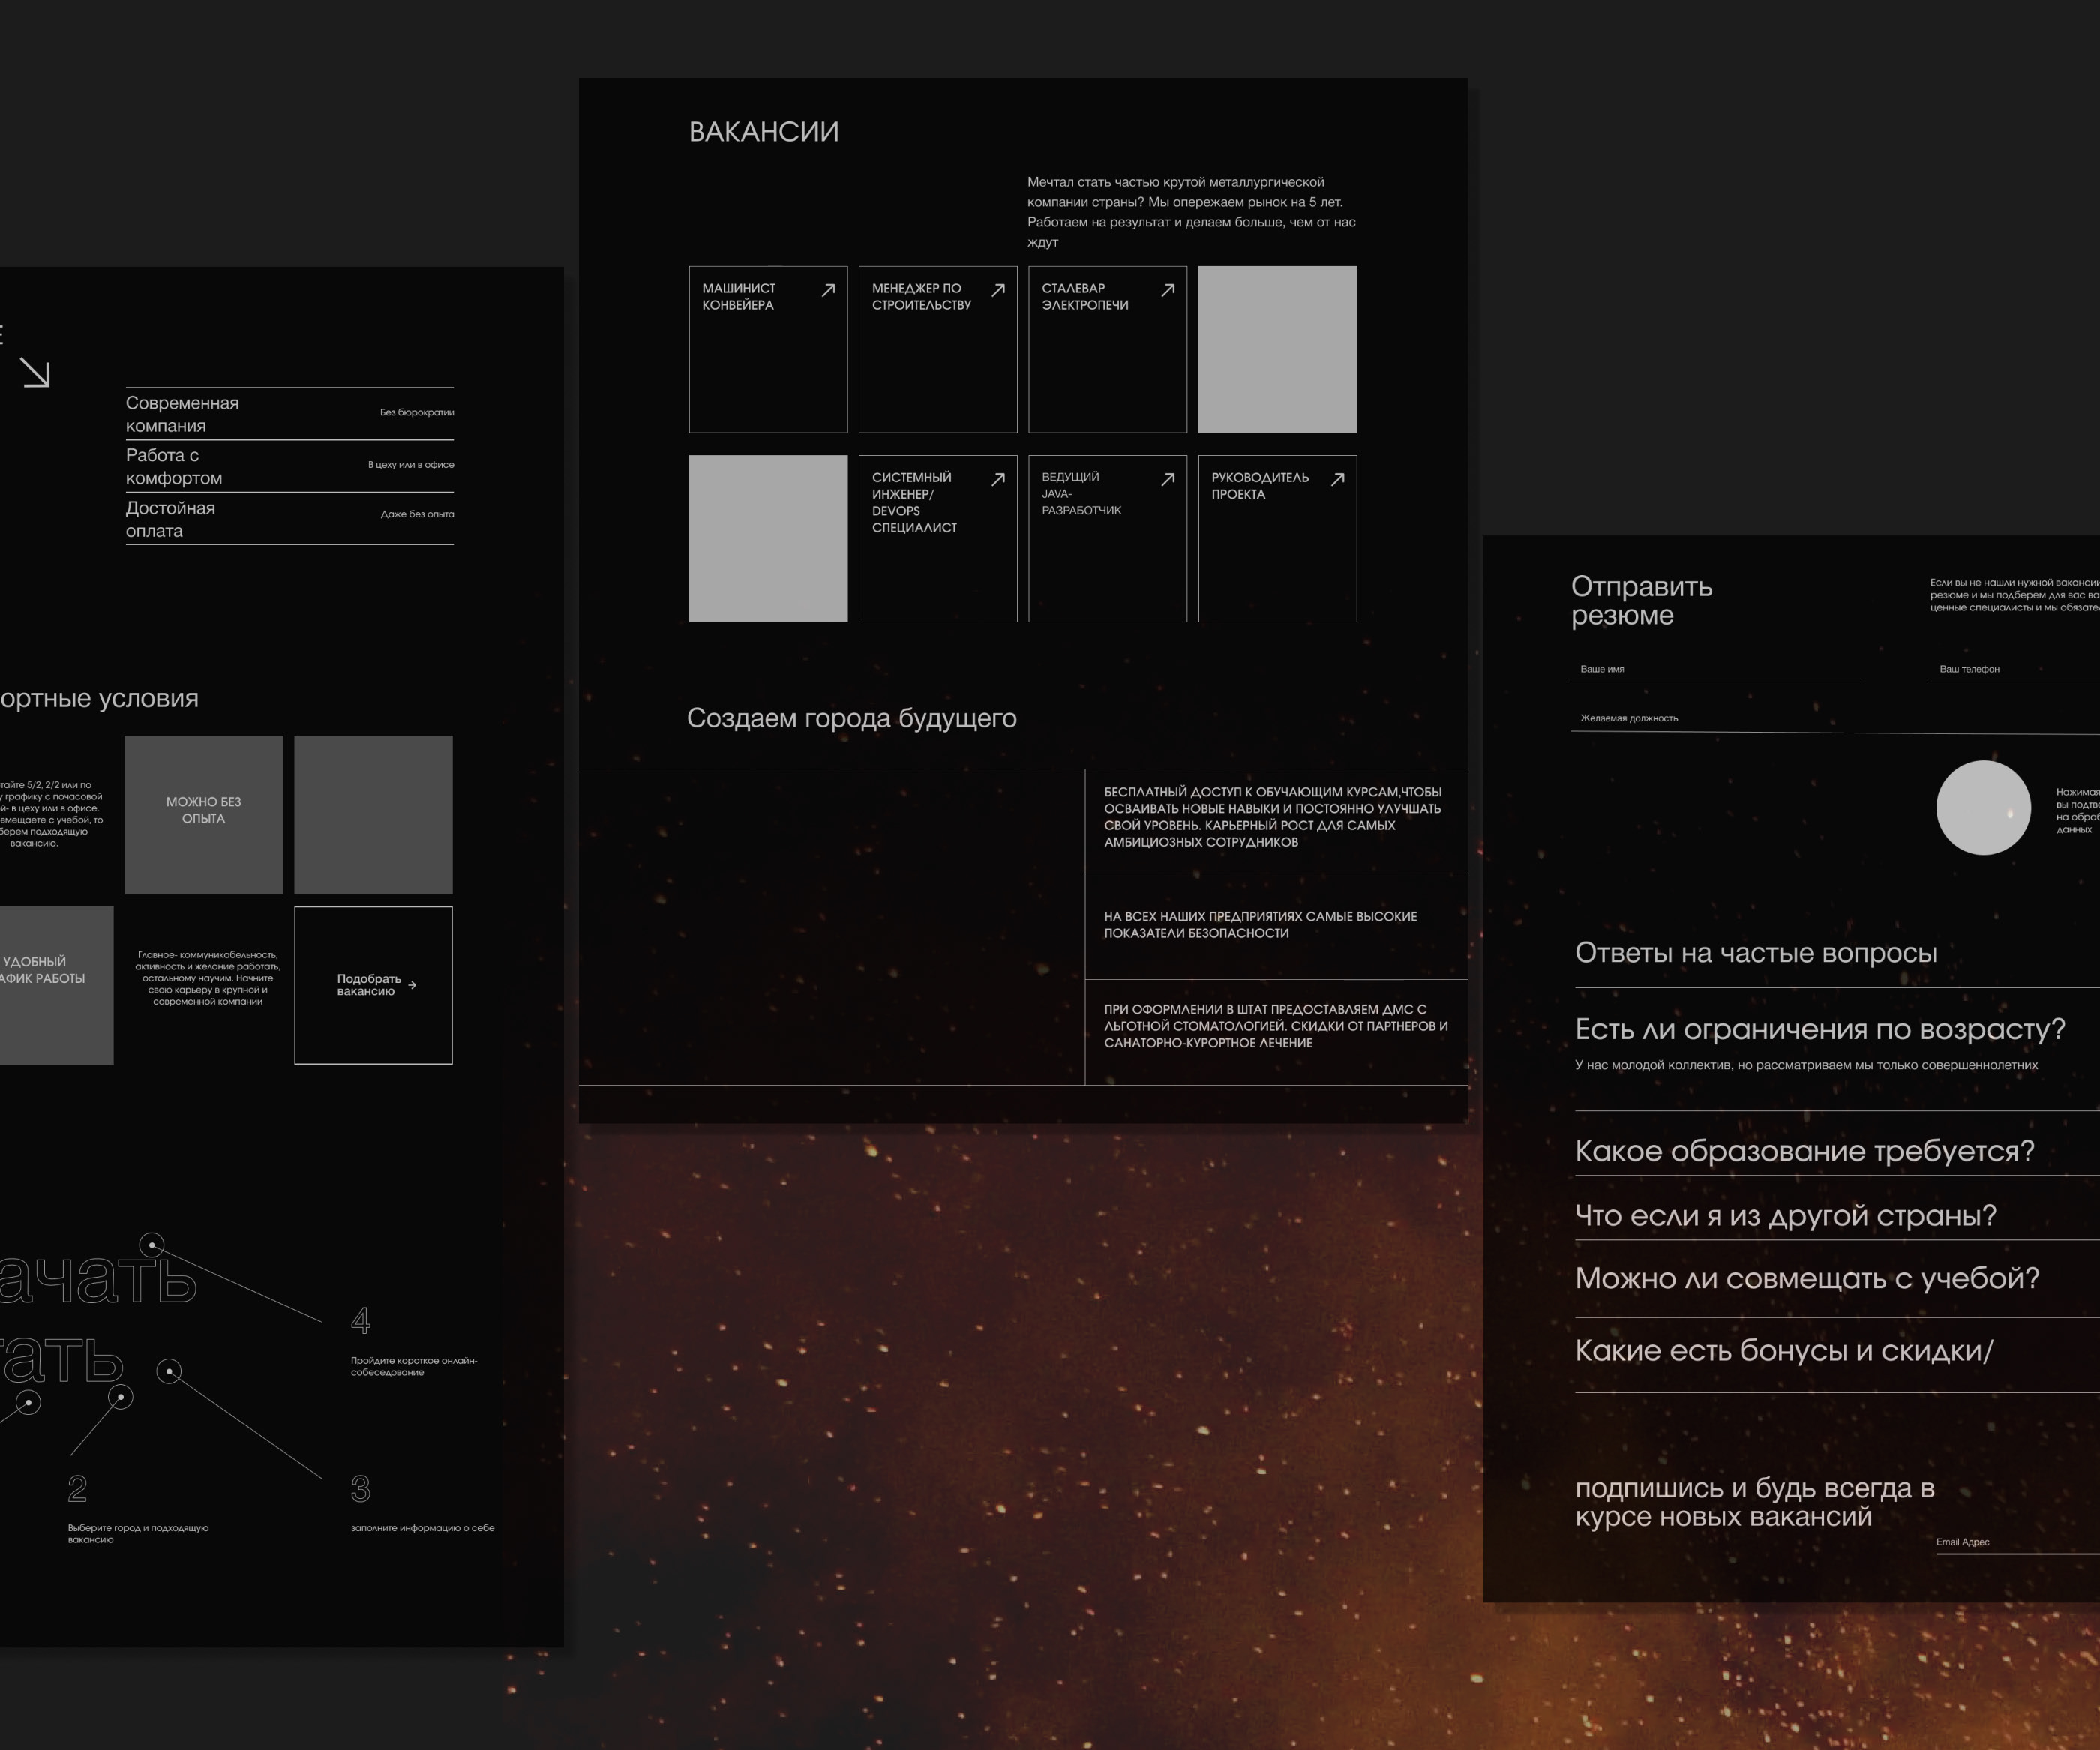Expand 'Есть ли ограничения по возрасту?' question
The image size is (2100, 1750).
point(1819,1029)
